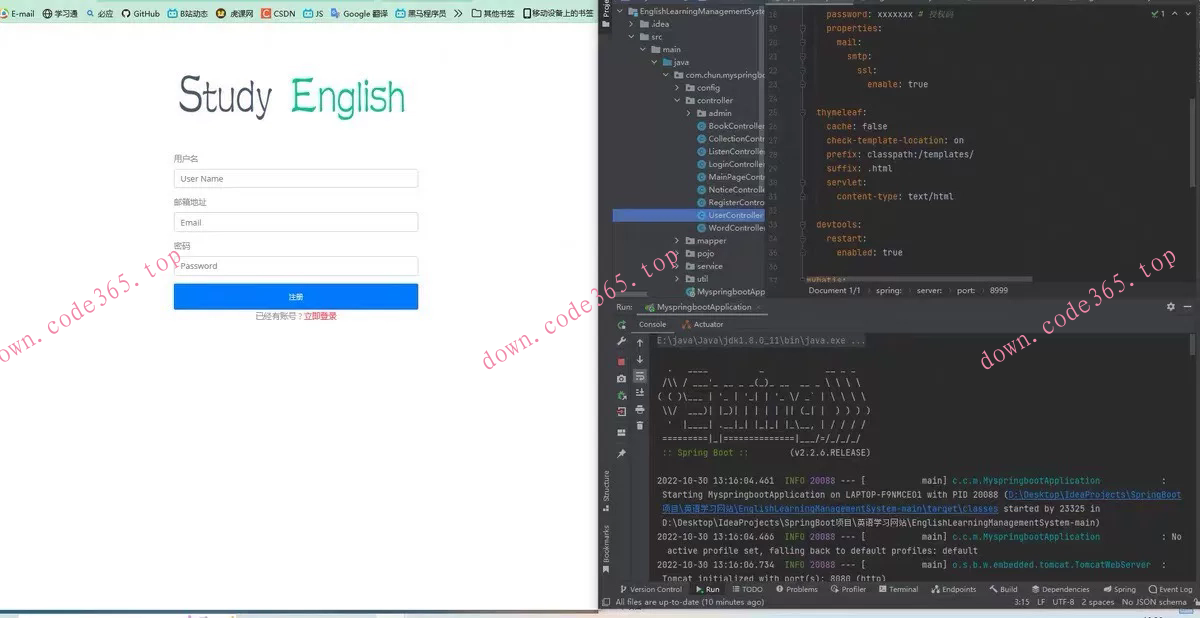Open the Endpoints tool window
The height and width of the screenshot is (618, 1200).
[953, 590]
